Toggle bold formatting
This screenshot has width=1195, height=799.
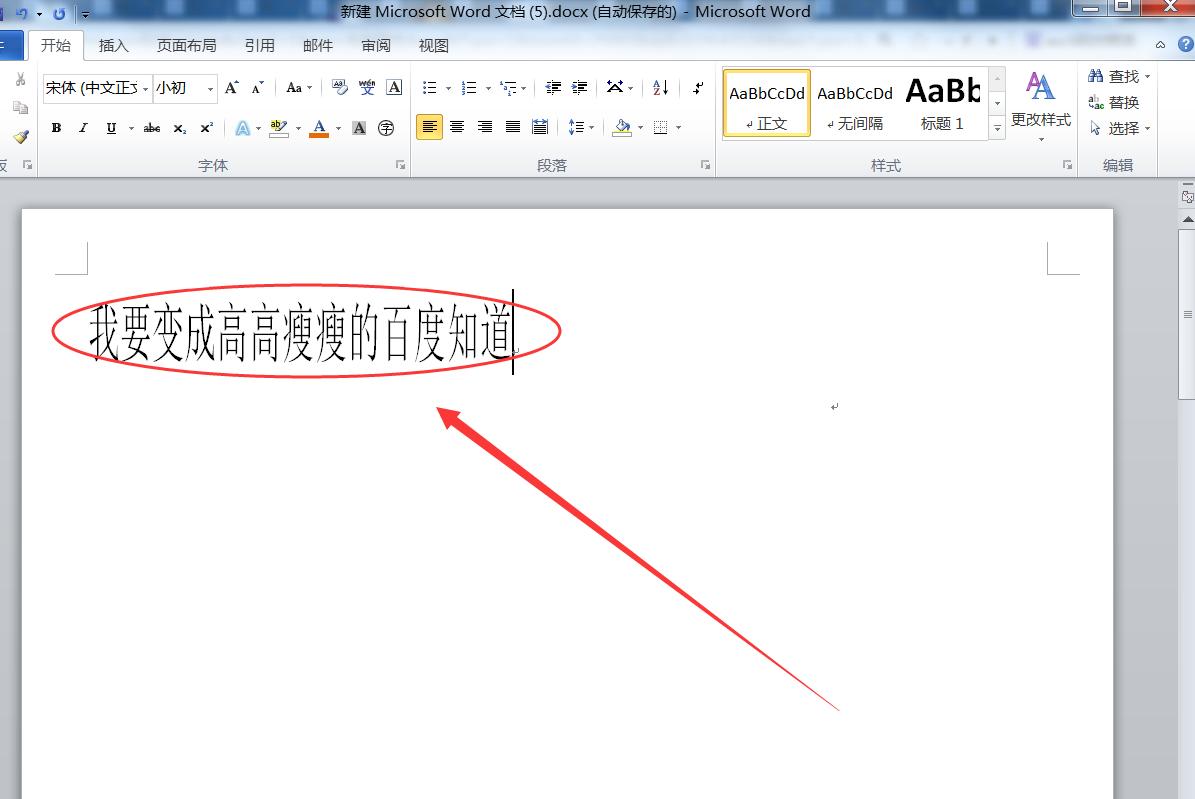click(x=56, y=128)
